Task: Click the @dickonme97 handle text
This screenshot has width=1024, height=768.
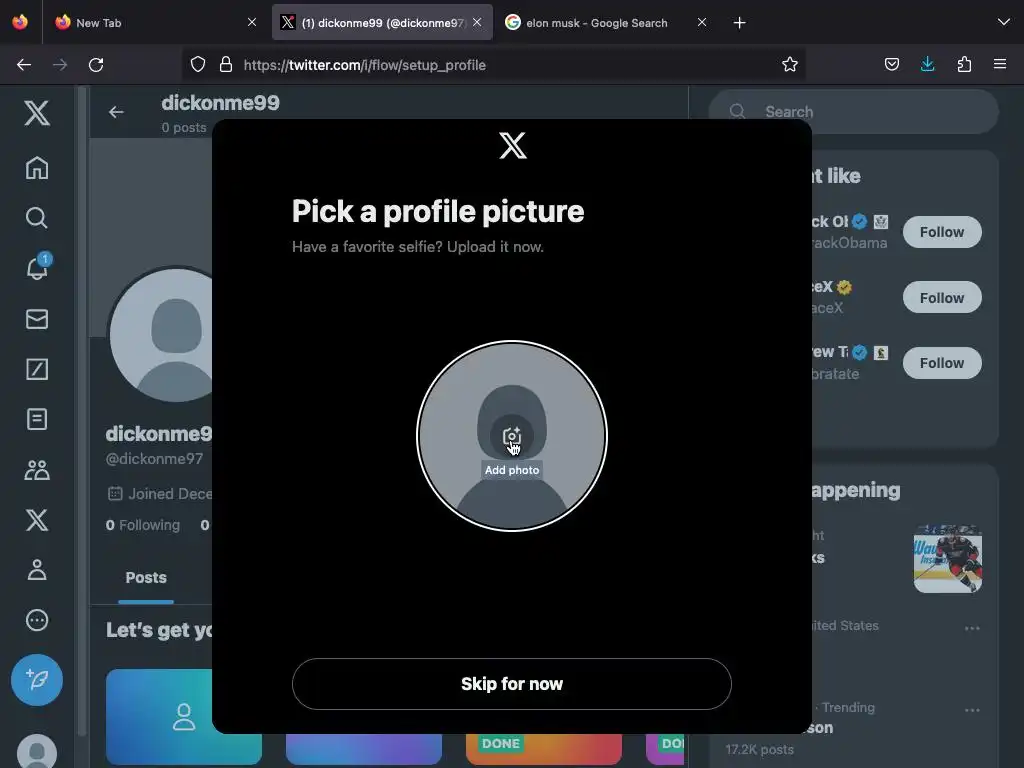Action: [155, 459]
